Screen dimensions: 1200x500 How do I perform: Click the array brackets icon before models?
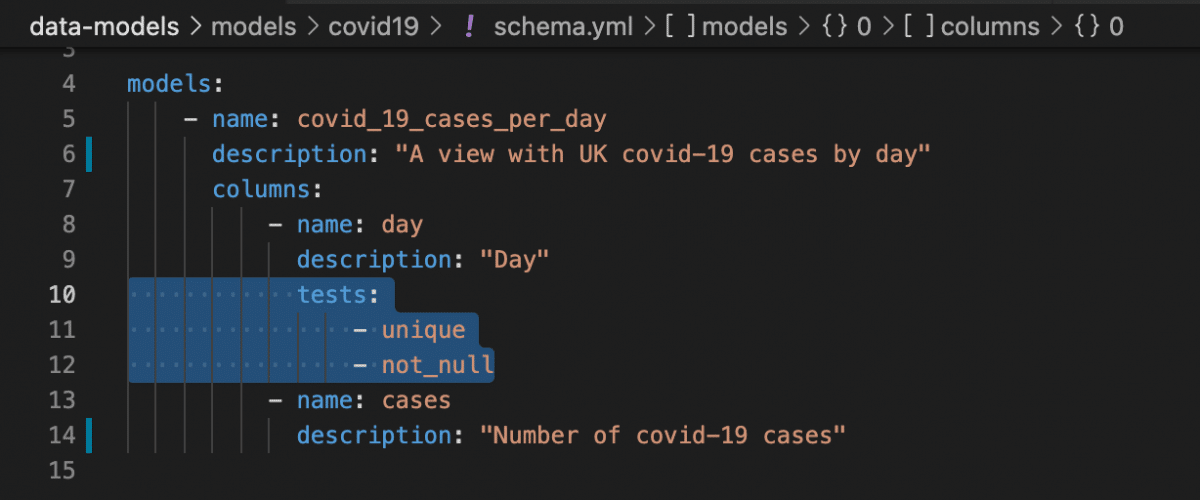pos(680,26)
